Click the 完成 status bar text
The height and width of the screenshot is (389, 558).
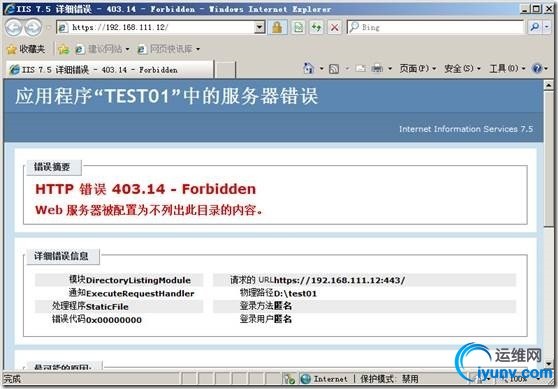pyautogui.click(x=12, y=379)
